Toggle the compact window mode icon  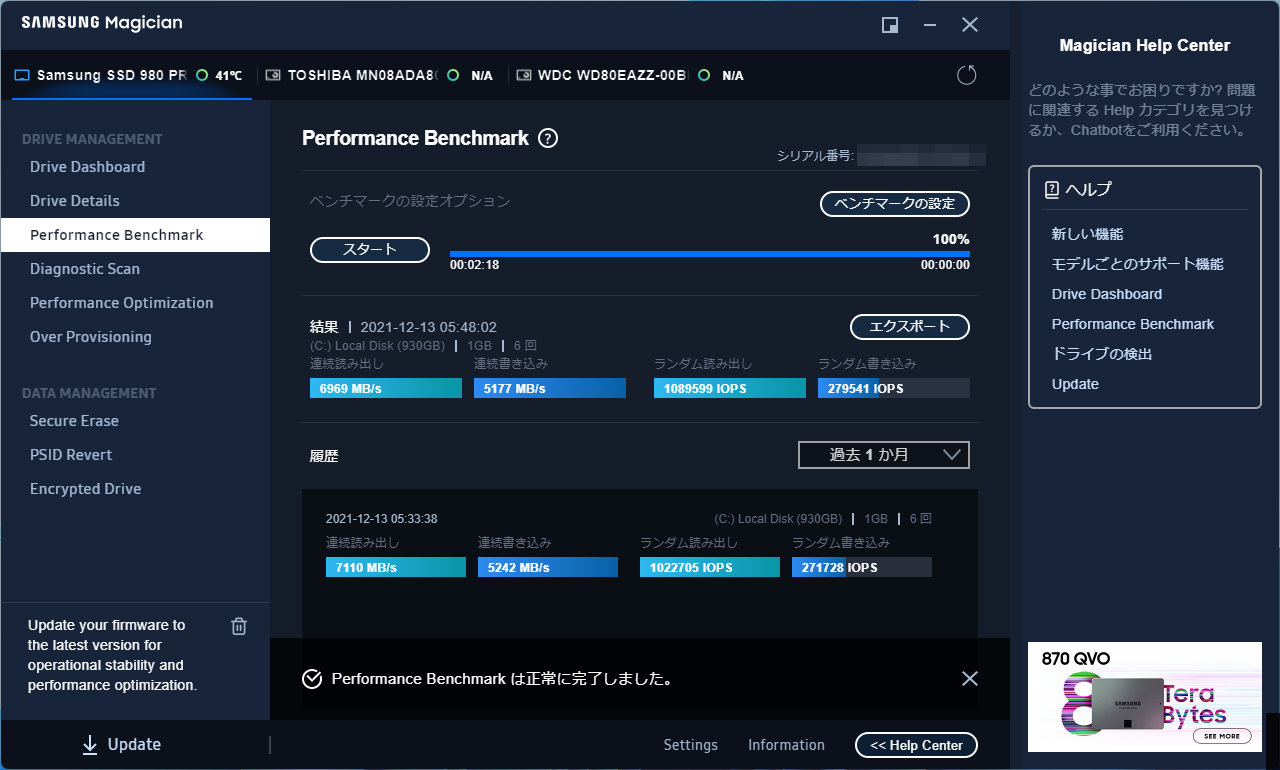[890, 25]
